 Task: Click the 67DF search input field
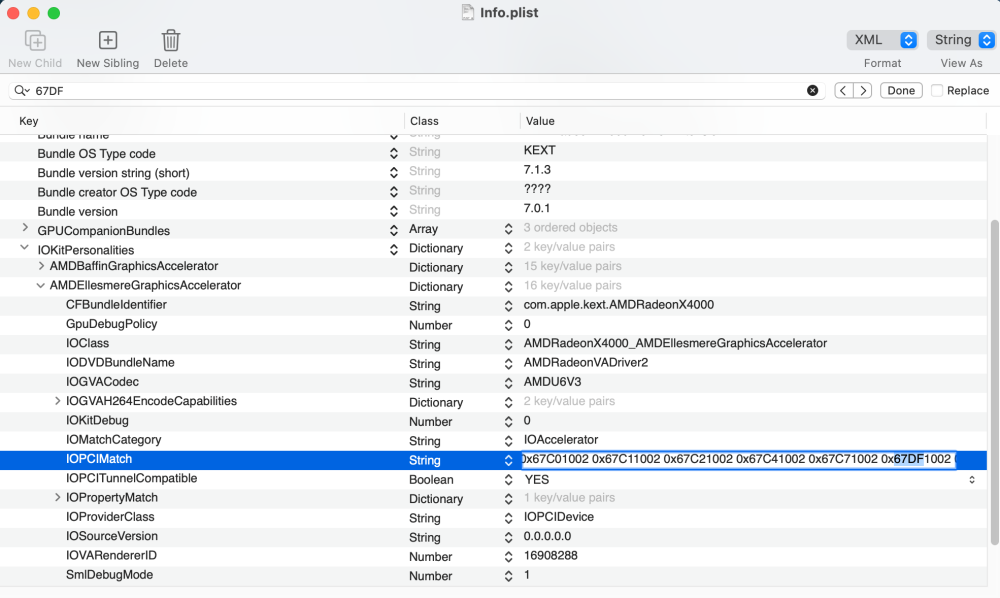click(x=418, y=91)
